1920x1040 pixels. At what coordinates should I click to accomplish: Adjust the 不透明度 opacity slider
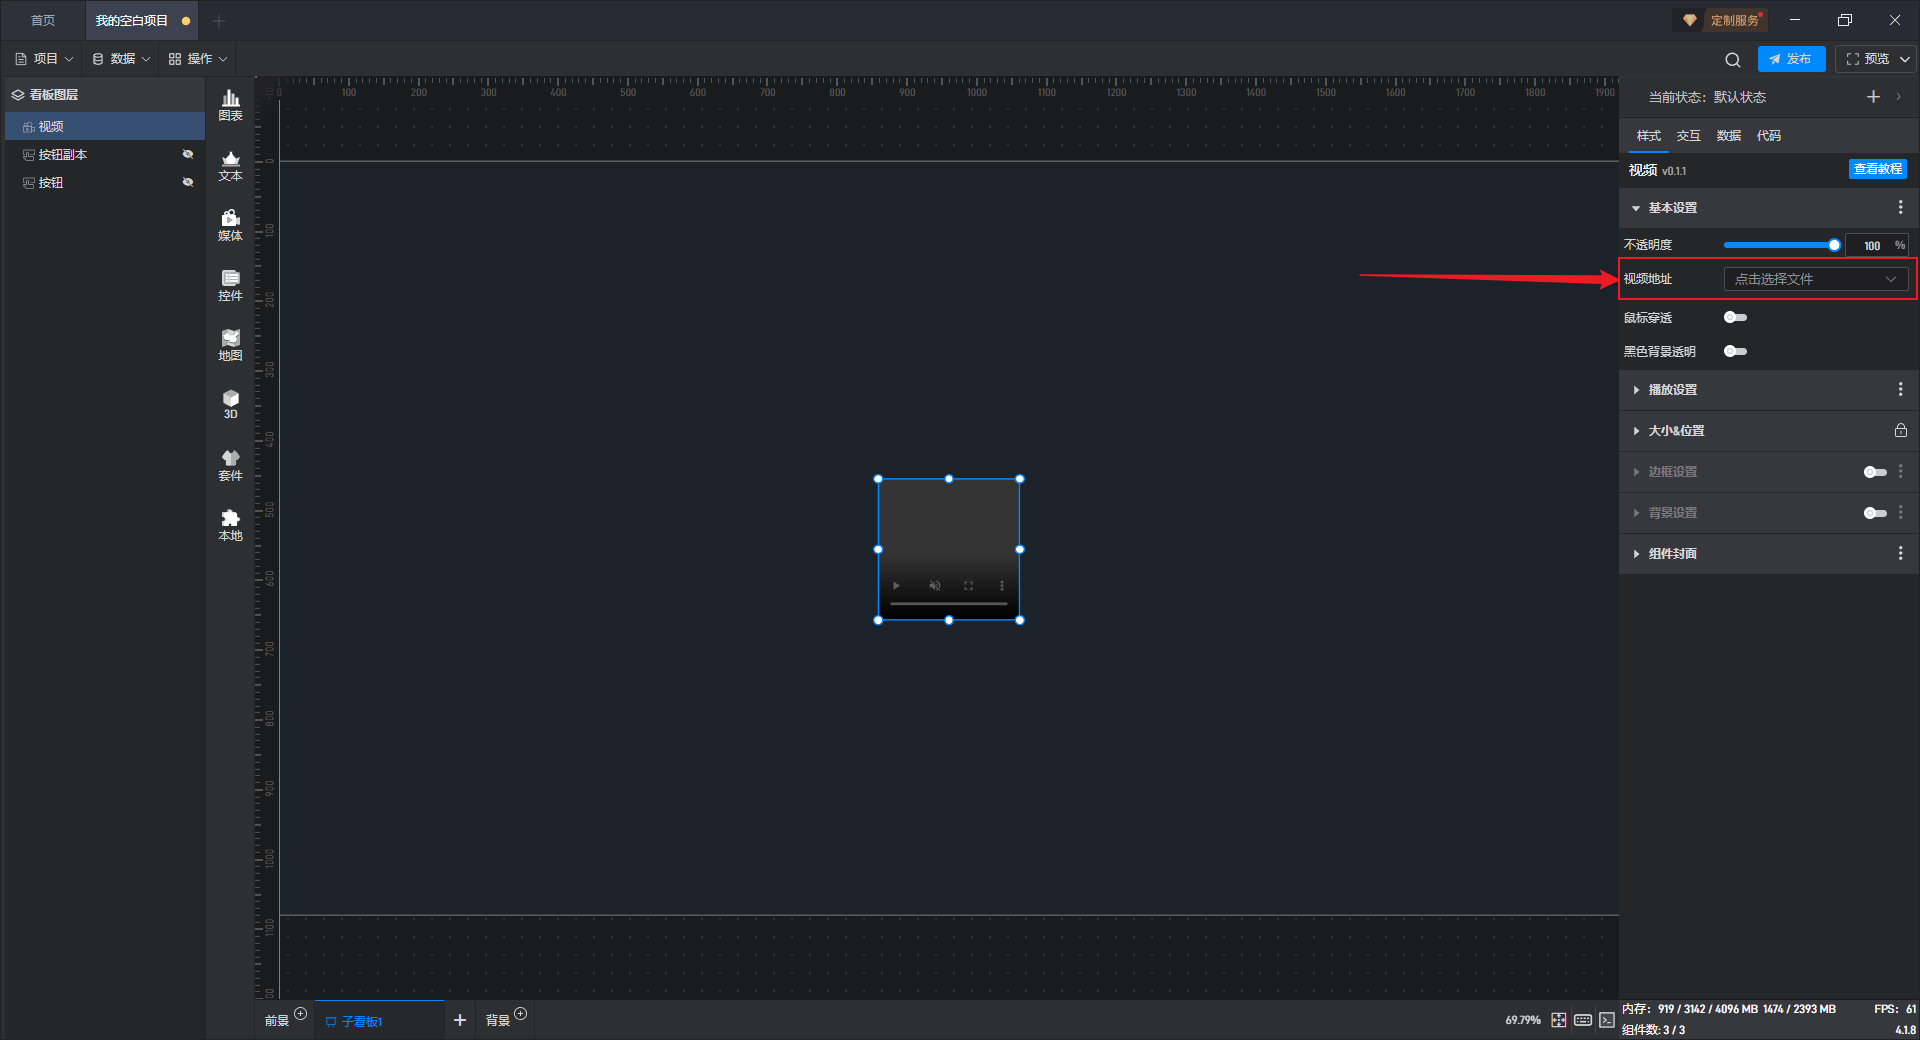coord(1781,245)
